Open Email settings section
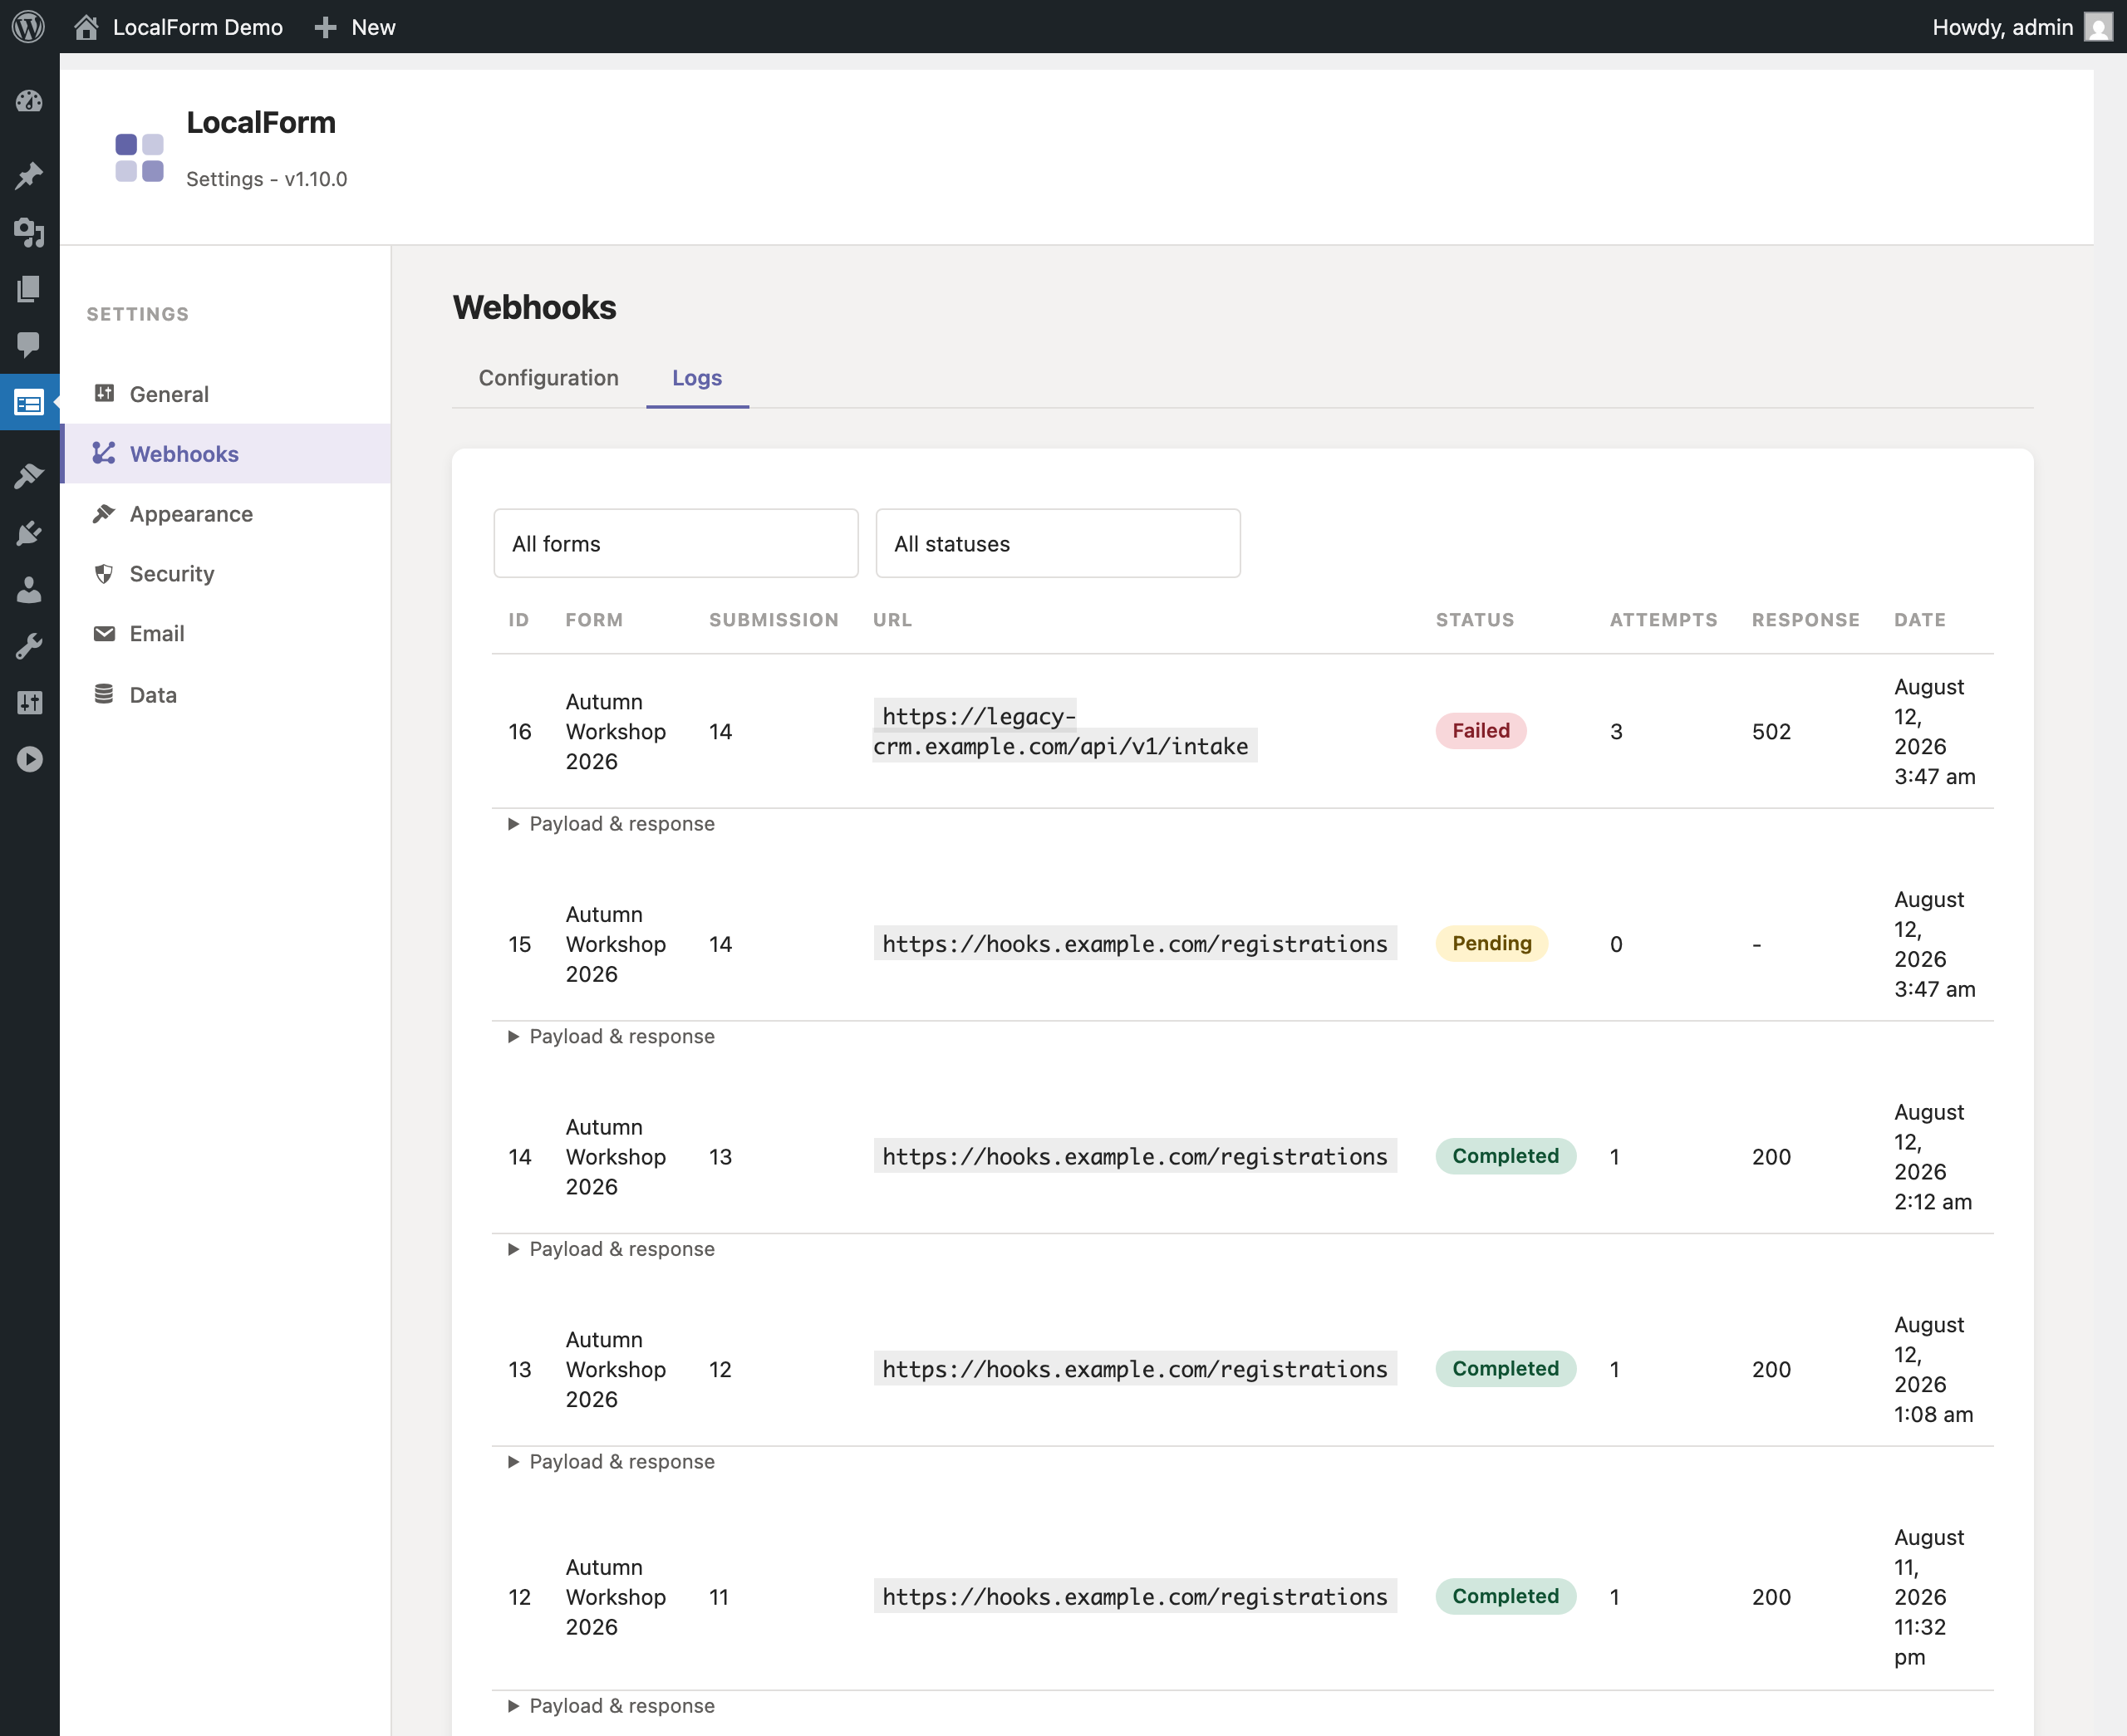The image size is (2127, 1736). coord(227,634)
